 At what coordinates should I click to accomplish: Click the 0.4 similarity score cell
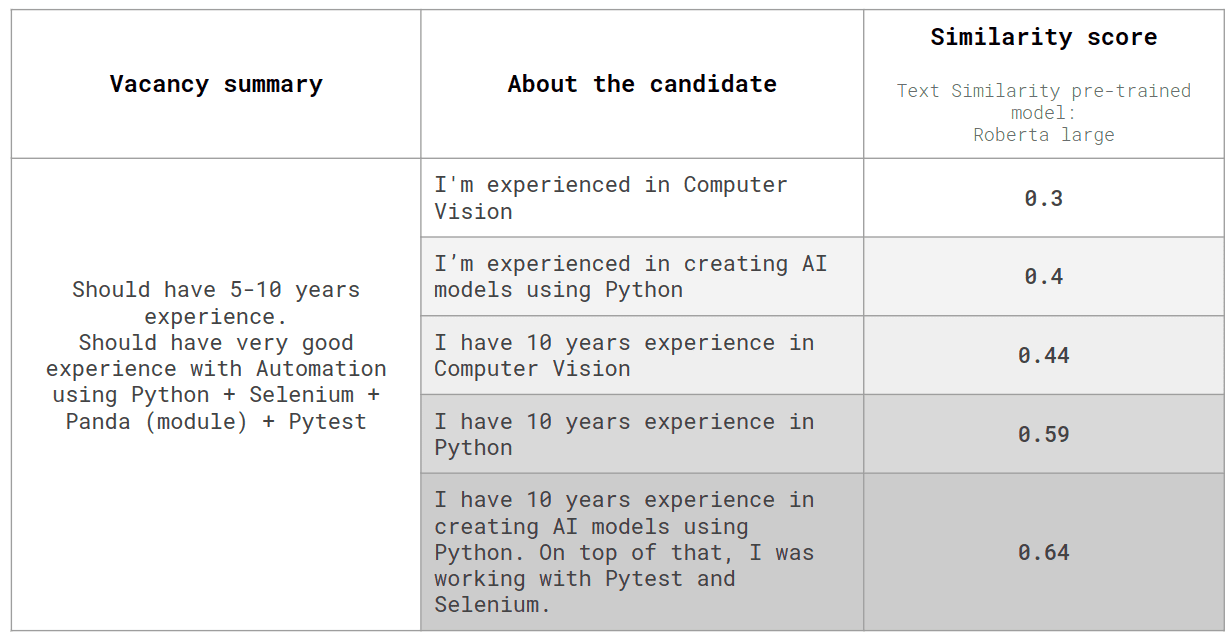[1043, 277]
